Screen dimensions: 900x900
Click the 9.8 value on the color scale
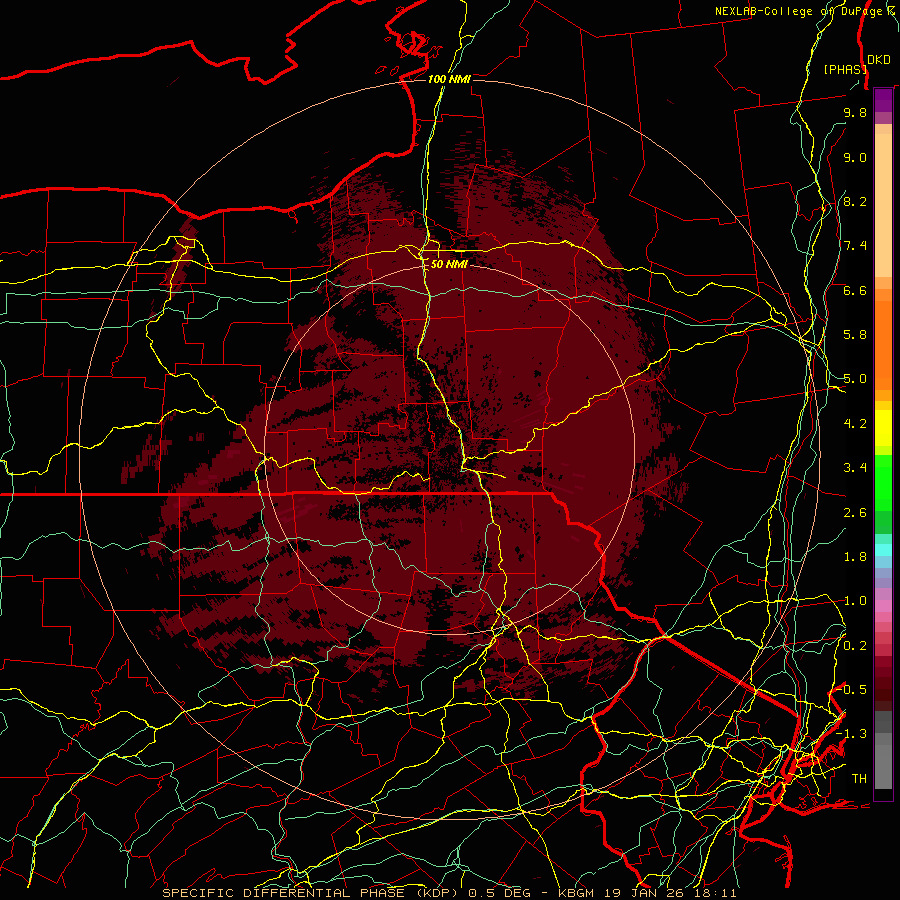tap(855, 112)
